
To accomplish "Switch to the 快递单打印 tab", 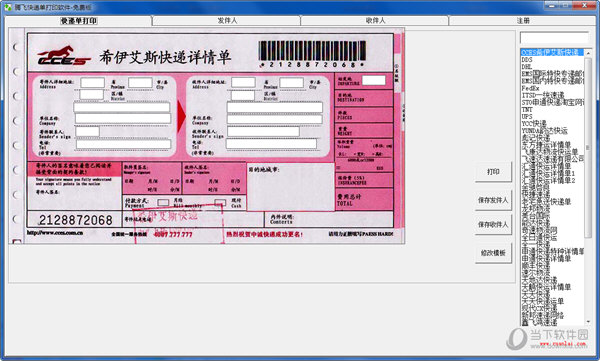I will click(79, 21).
